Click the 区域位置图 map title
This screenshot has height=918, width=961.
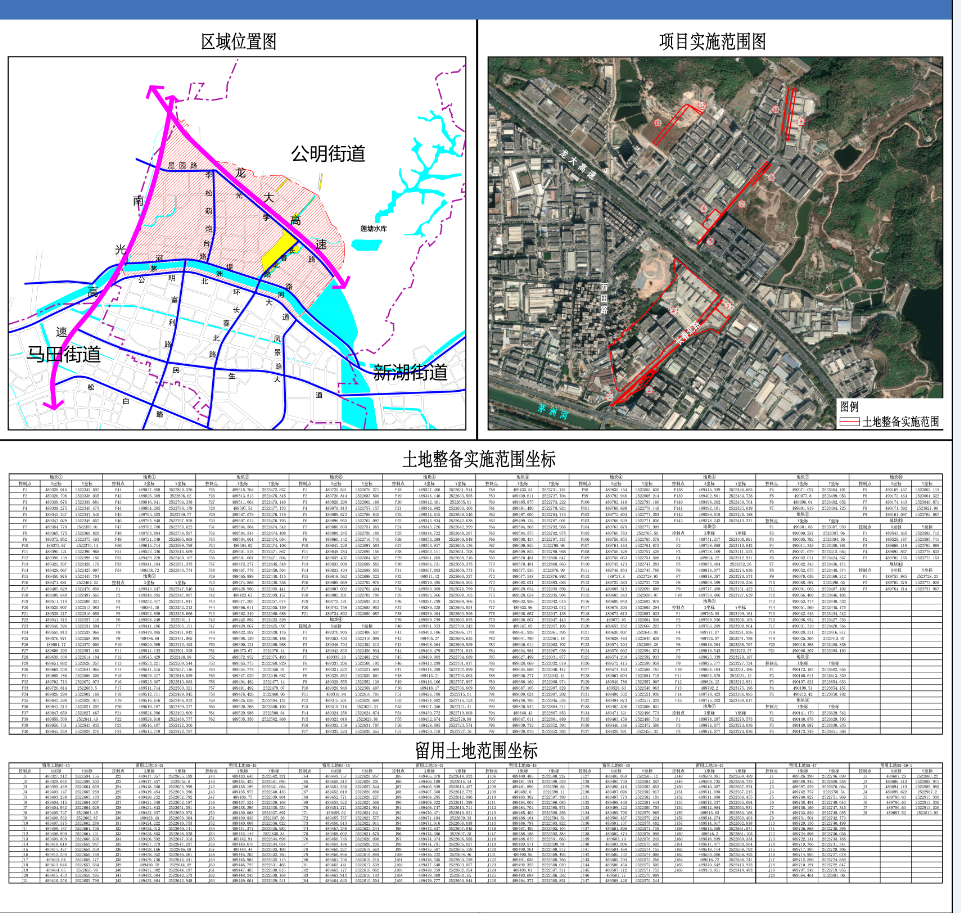238,41
